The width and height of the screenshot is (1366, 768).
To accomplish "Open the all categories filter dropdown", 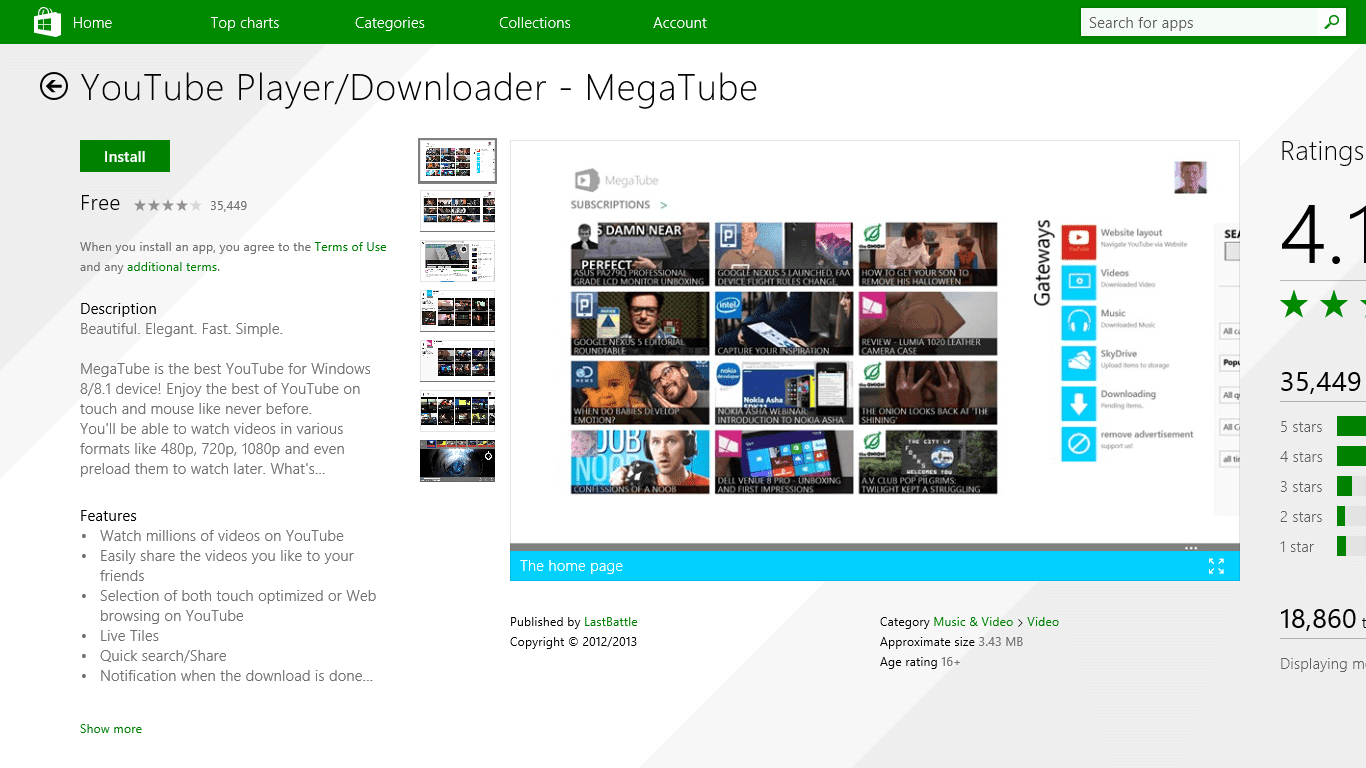I will (x=1228, y=330).
